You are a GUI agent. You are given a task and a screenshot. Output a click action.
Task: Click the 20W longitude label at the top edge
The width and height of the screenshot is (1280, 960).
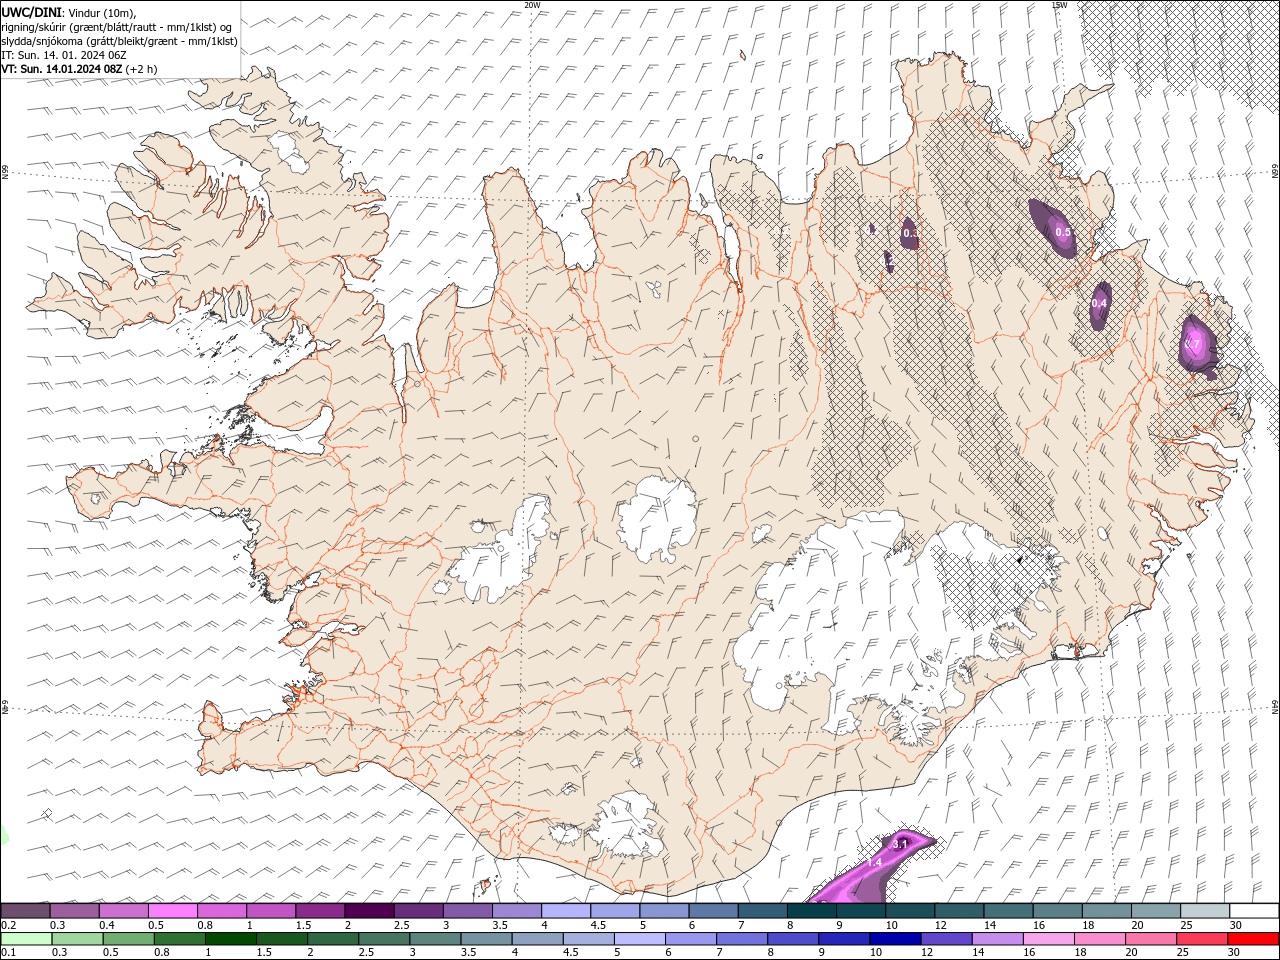[x=532, y=5]
